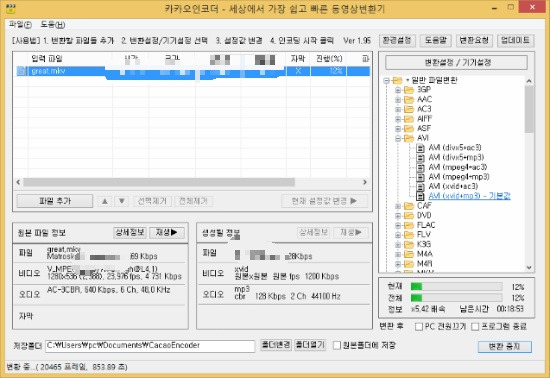Enable PC 전원끄기 after conversion
Viewport: 550px width, 378px height.
(418, 327)
